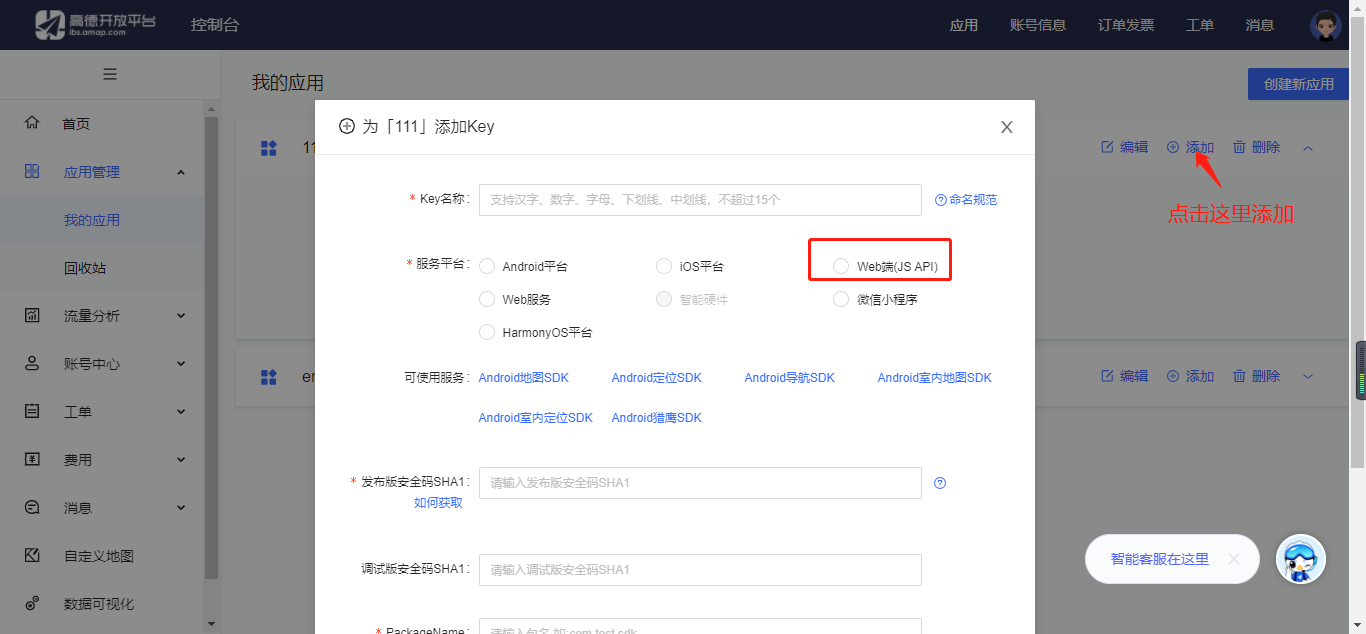Click the app icon for second application row
This screenshot has height=634, width=1366.
point(268,377)
